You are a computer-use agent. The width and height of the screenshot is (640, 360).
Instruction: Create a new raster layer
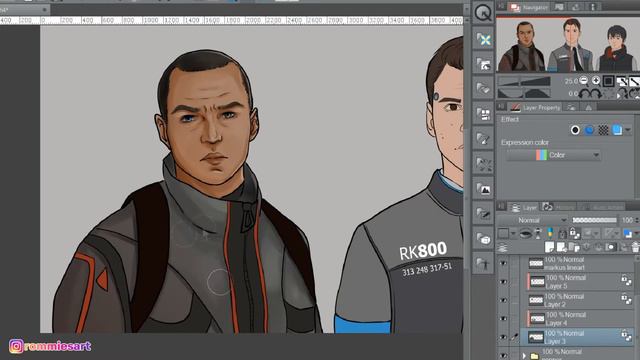549,247
